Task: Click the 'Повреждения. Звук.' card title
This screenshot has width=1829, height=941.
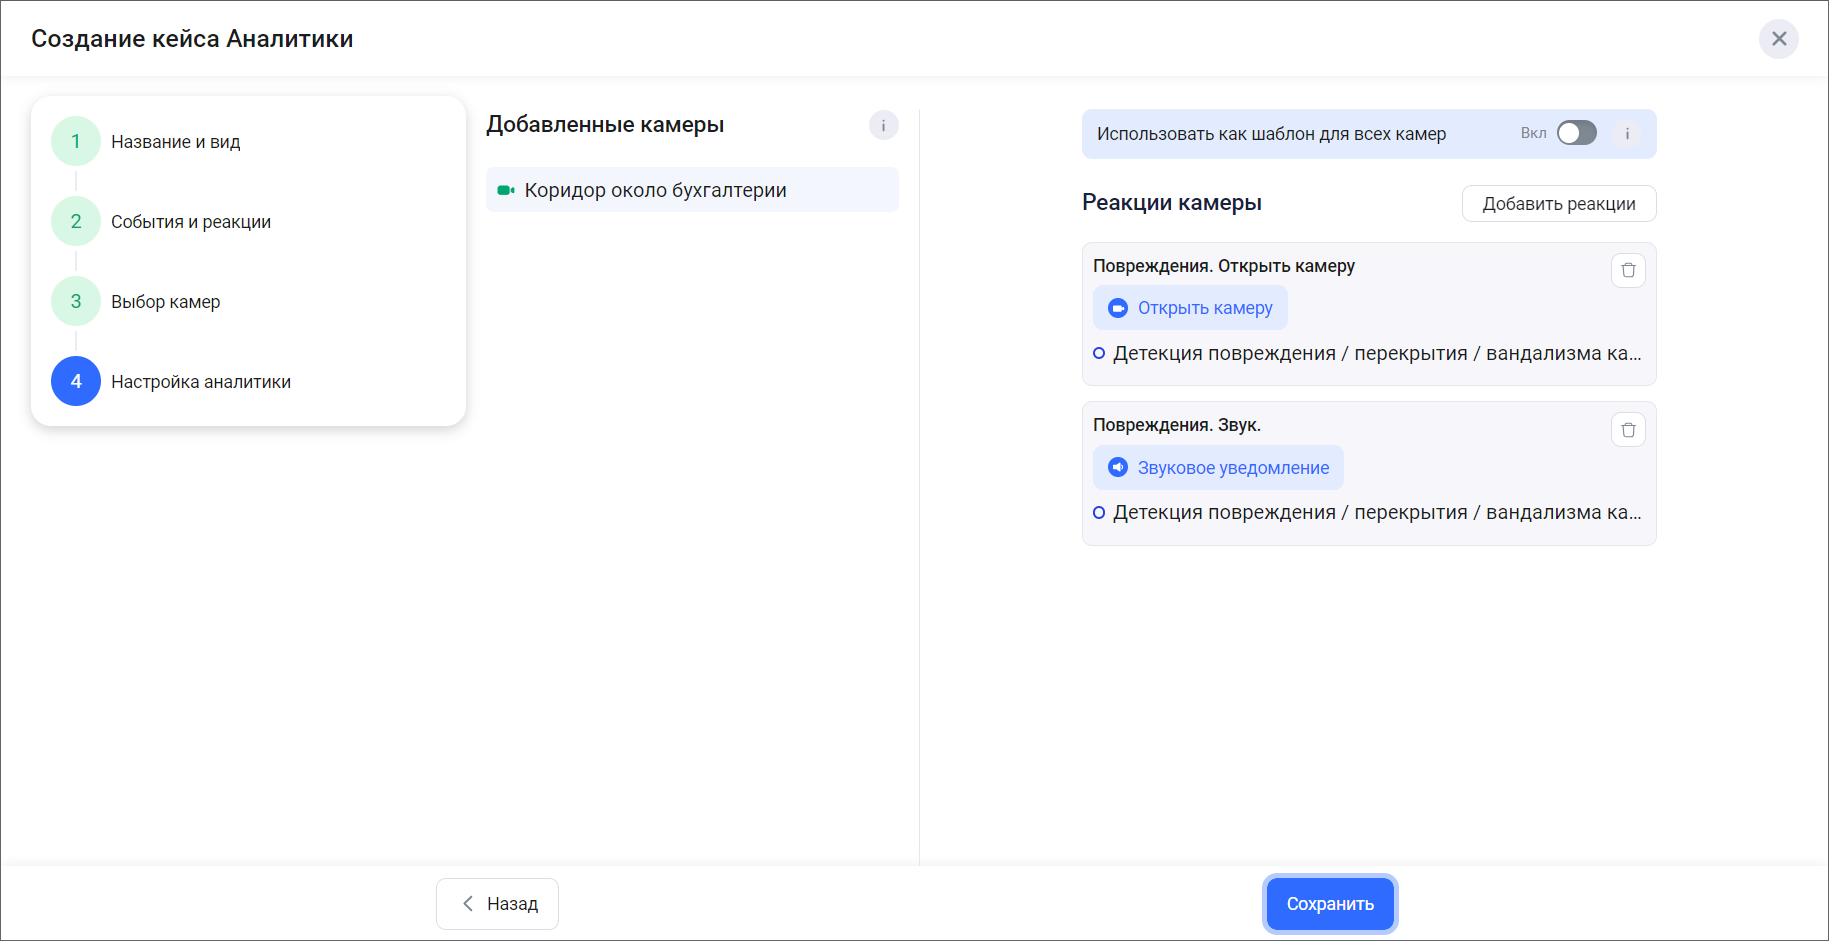Action: (1176, 425)
